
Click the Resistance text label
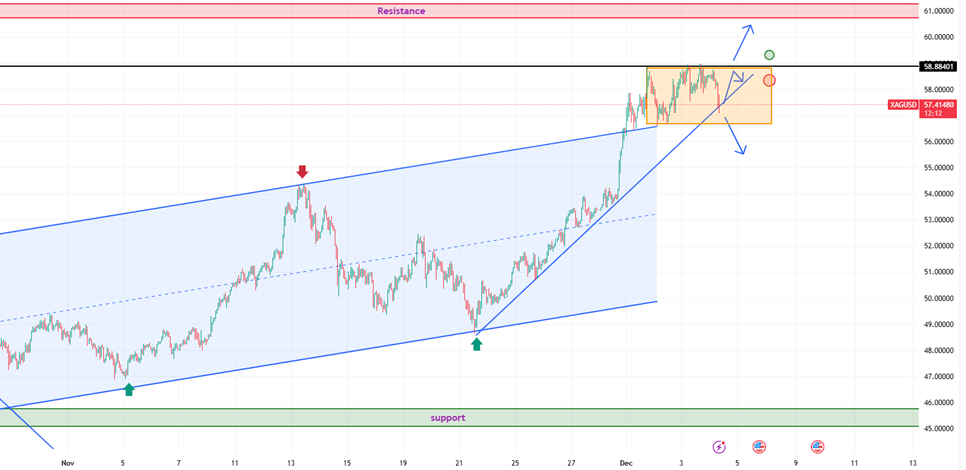(401, 11)
